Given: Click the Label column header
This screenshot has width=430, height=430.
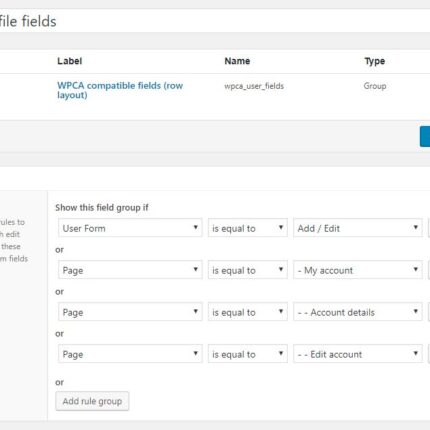Looking at the screenshot, I should click(x=69, y=61).
